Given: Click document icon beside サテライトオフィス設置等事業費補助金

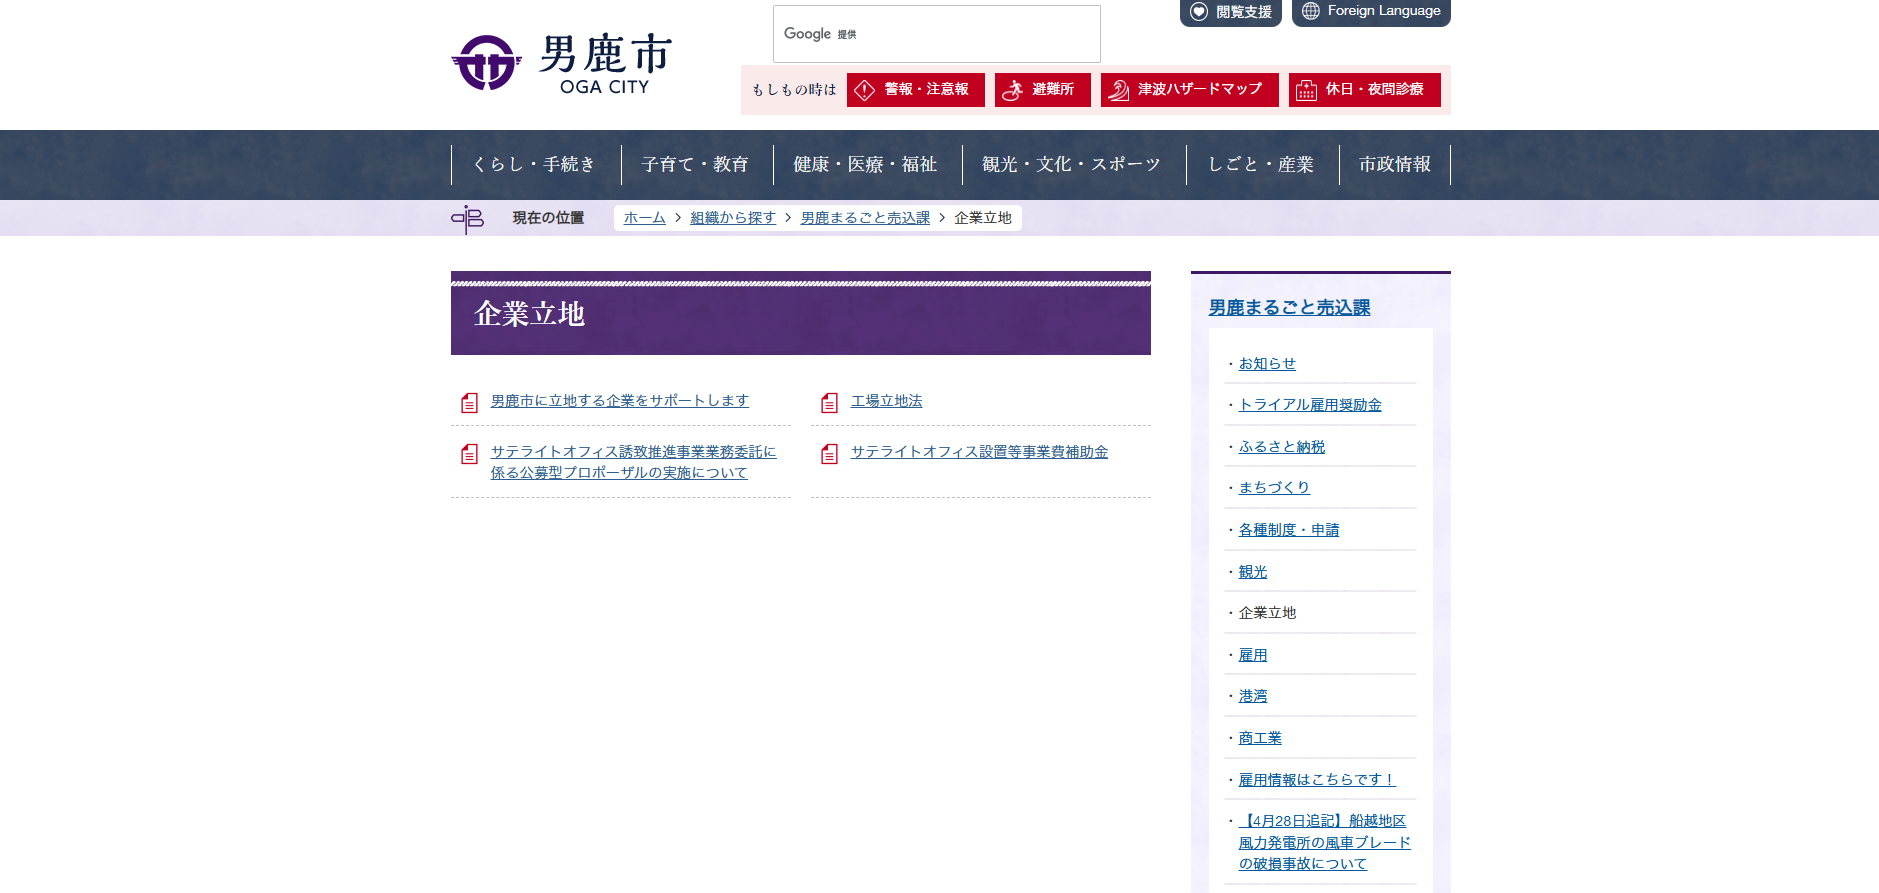Looking at the screenshot, I should click(829, 454).
